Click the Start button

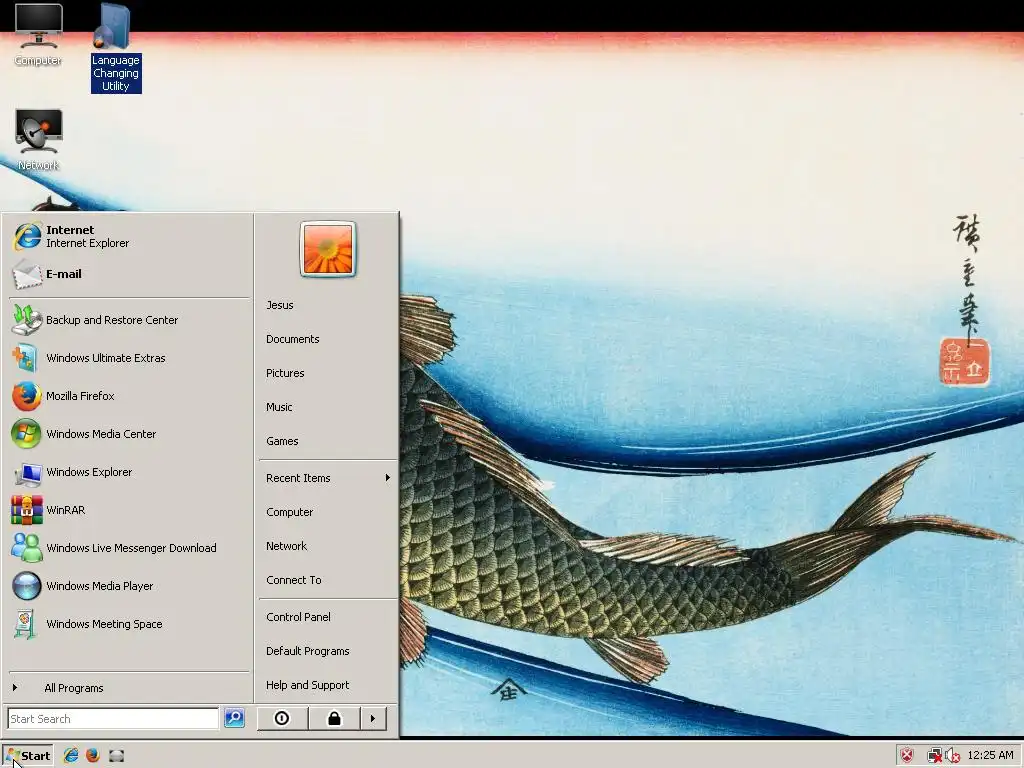tap(28, 756)
